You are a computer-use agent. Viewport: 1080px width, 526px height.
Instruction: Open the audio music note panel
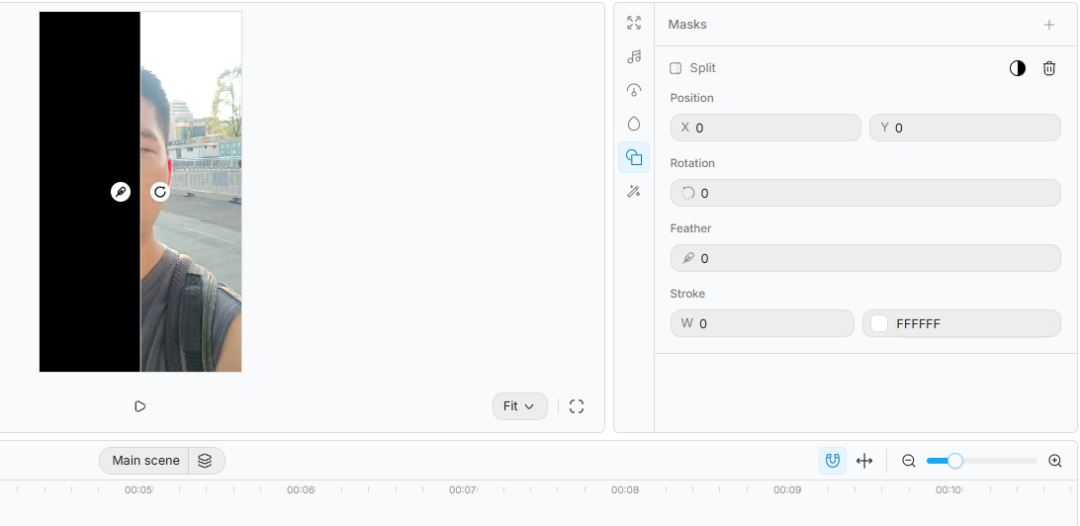[634, 56]
